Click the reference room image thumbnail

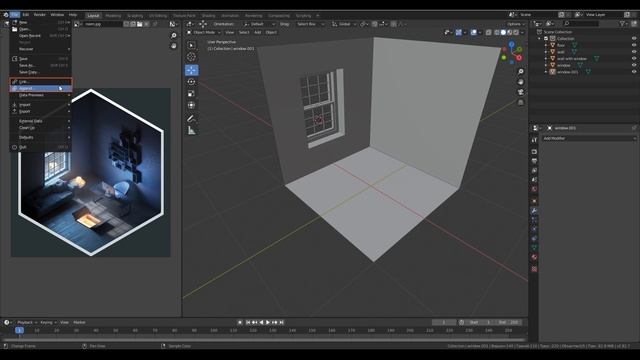(91, 172)
